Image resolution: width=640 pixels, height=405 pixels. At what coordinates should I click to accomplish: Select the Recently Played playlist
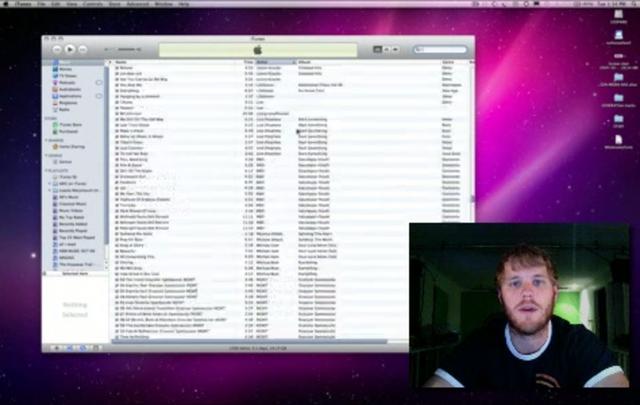(x=73, y=231)
